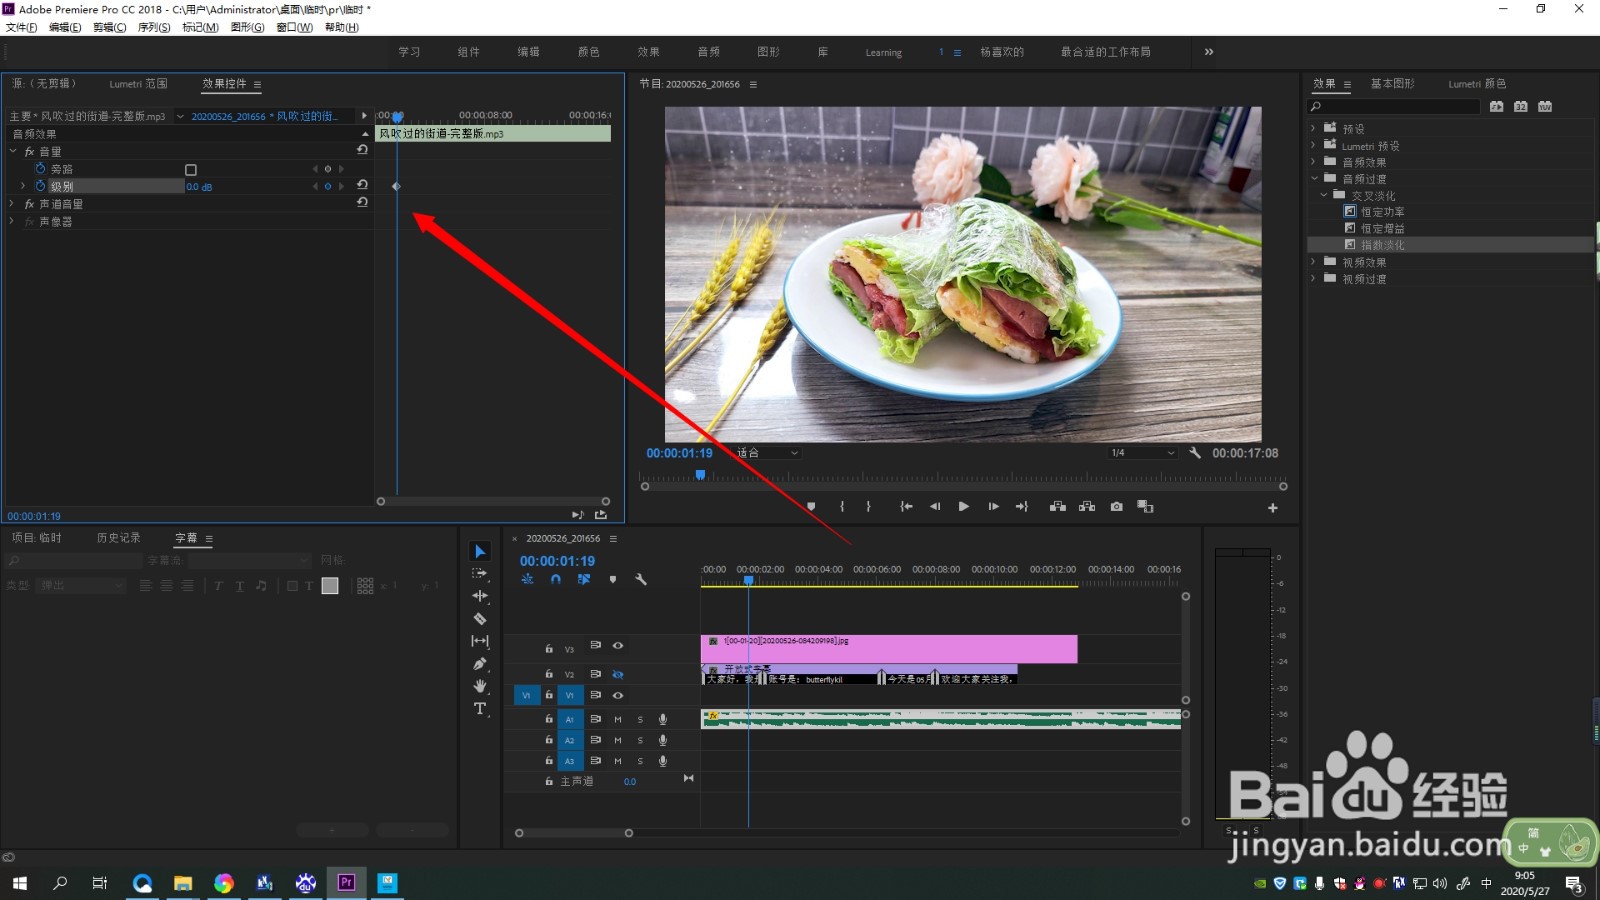Screen dimensions: 1600x900
Task: Click the 0.0 dB level value
Action: [x=199, y=187]
